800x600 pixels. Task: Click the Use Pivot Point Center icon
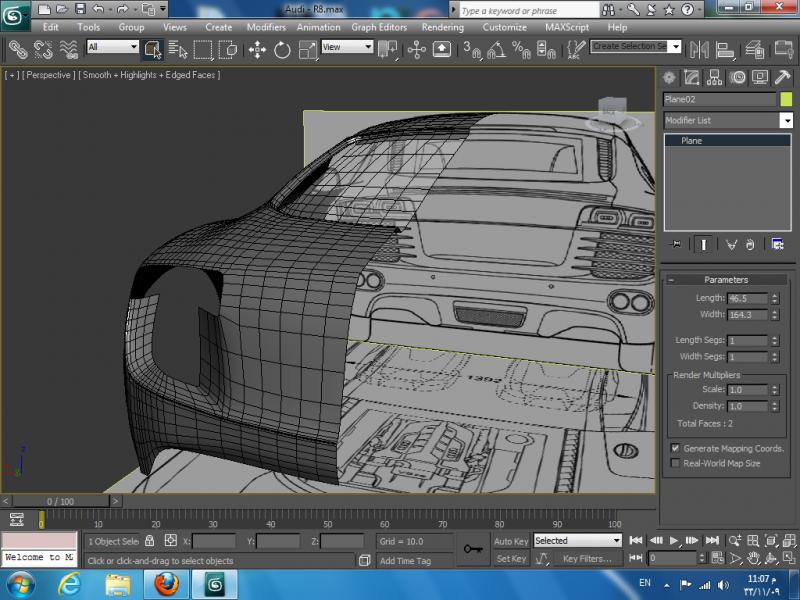click(x=387, y=49)
